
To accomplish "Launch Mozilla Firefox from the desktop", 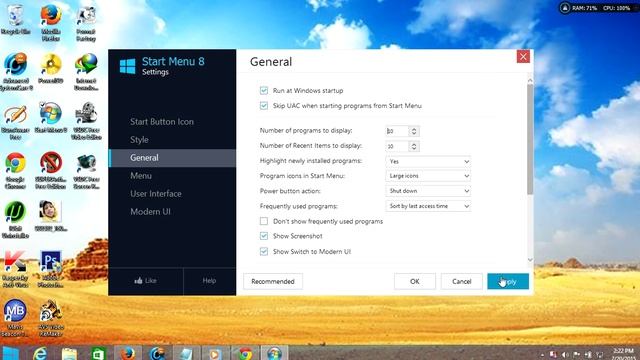I will coord(51,23).
